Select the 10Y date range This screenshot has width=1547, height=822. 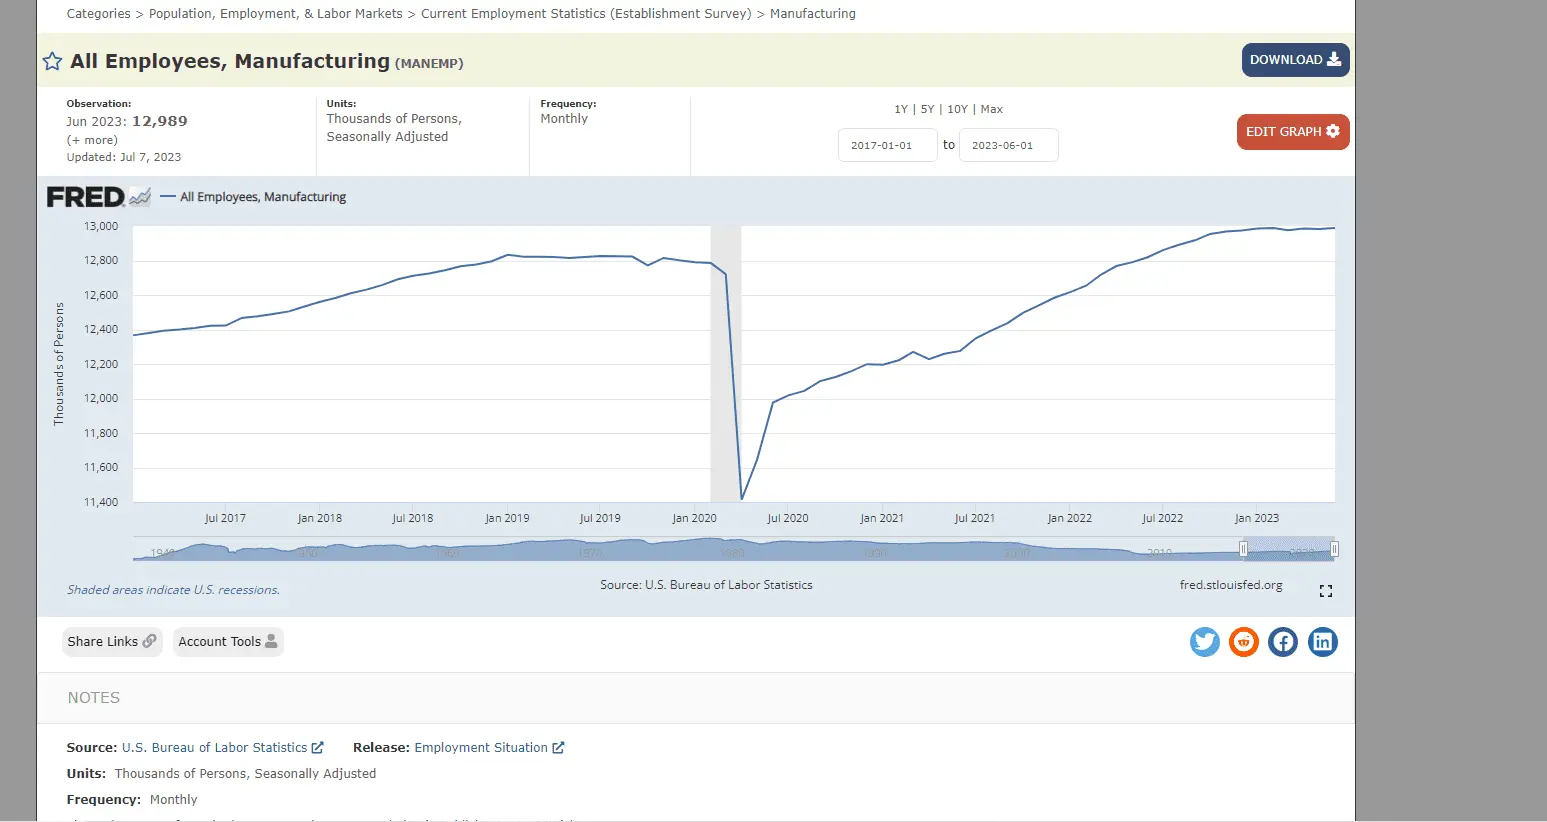click(957, 109)
